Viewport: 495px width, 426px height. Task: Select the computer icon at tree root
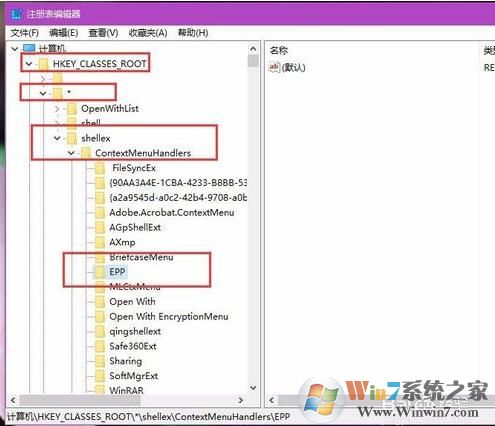tap(29, 49)
